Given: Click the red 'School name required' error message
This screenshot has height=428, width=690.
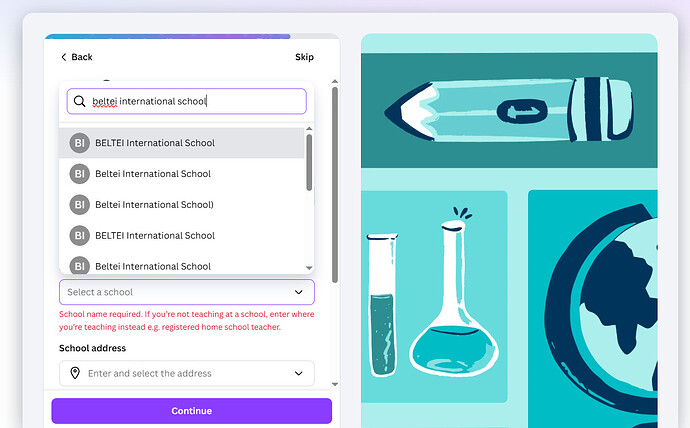Looking at the screenshot, I should pyautogui.click(x=187, y=321).
